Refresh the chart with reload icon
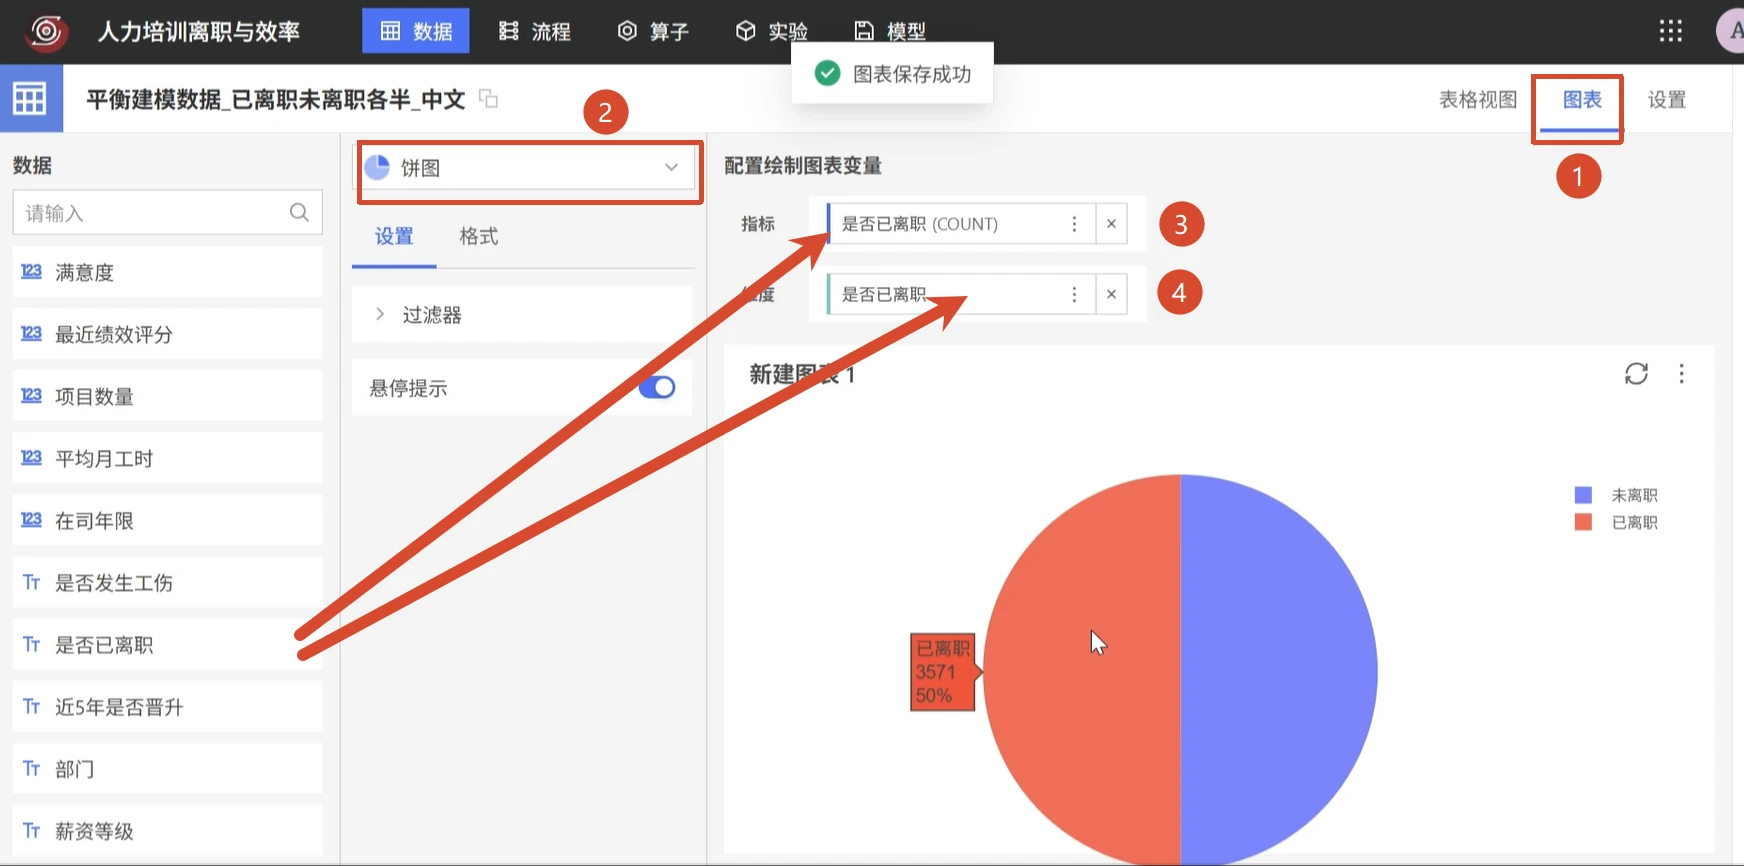Viewport: 1744px width, 866px height. click(x=1636, y=374)
